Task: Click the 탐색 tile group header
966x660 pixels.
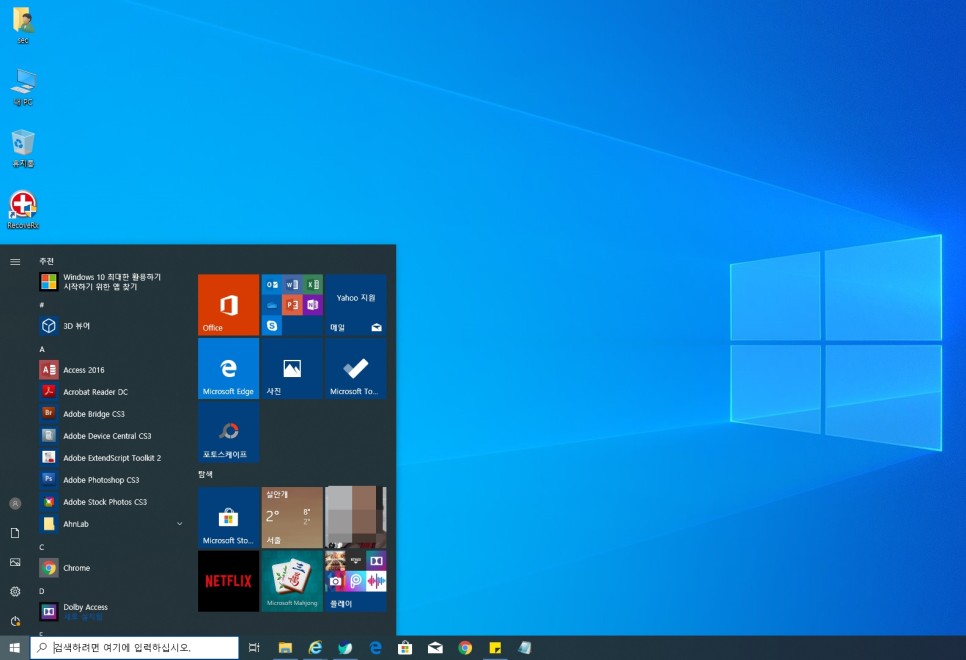Action: [205, 475]
